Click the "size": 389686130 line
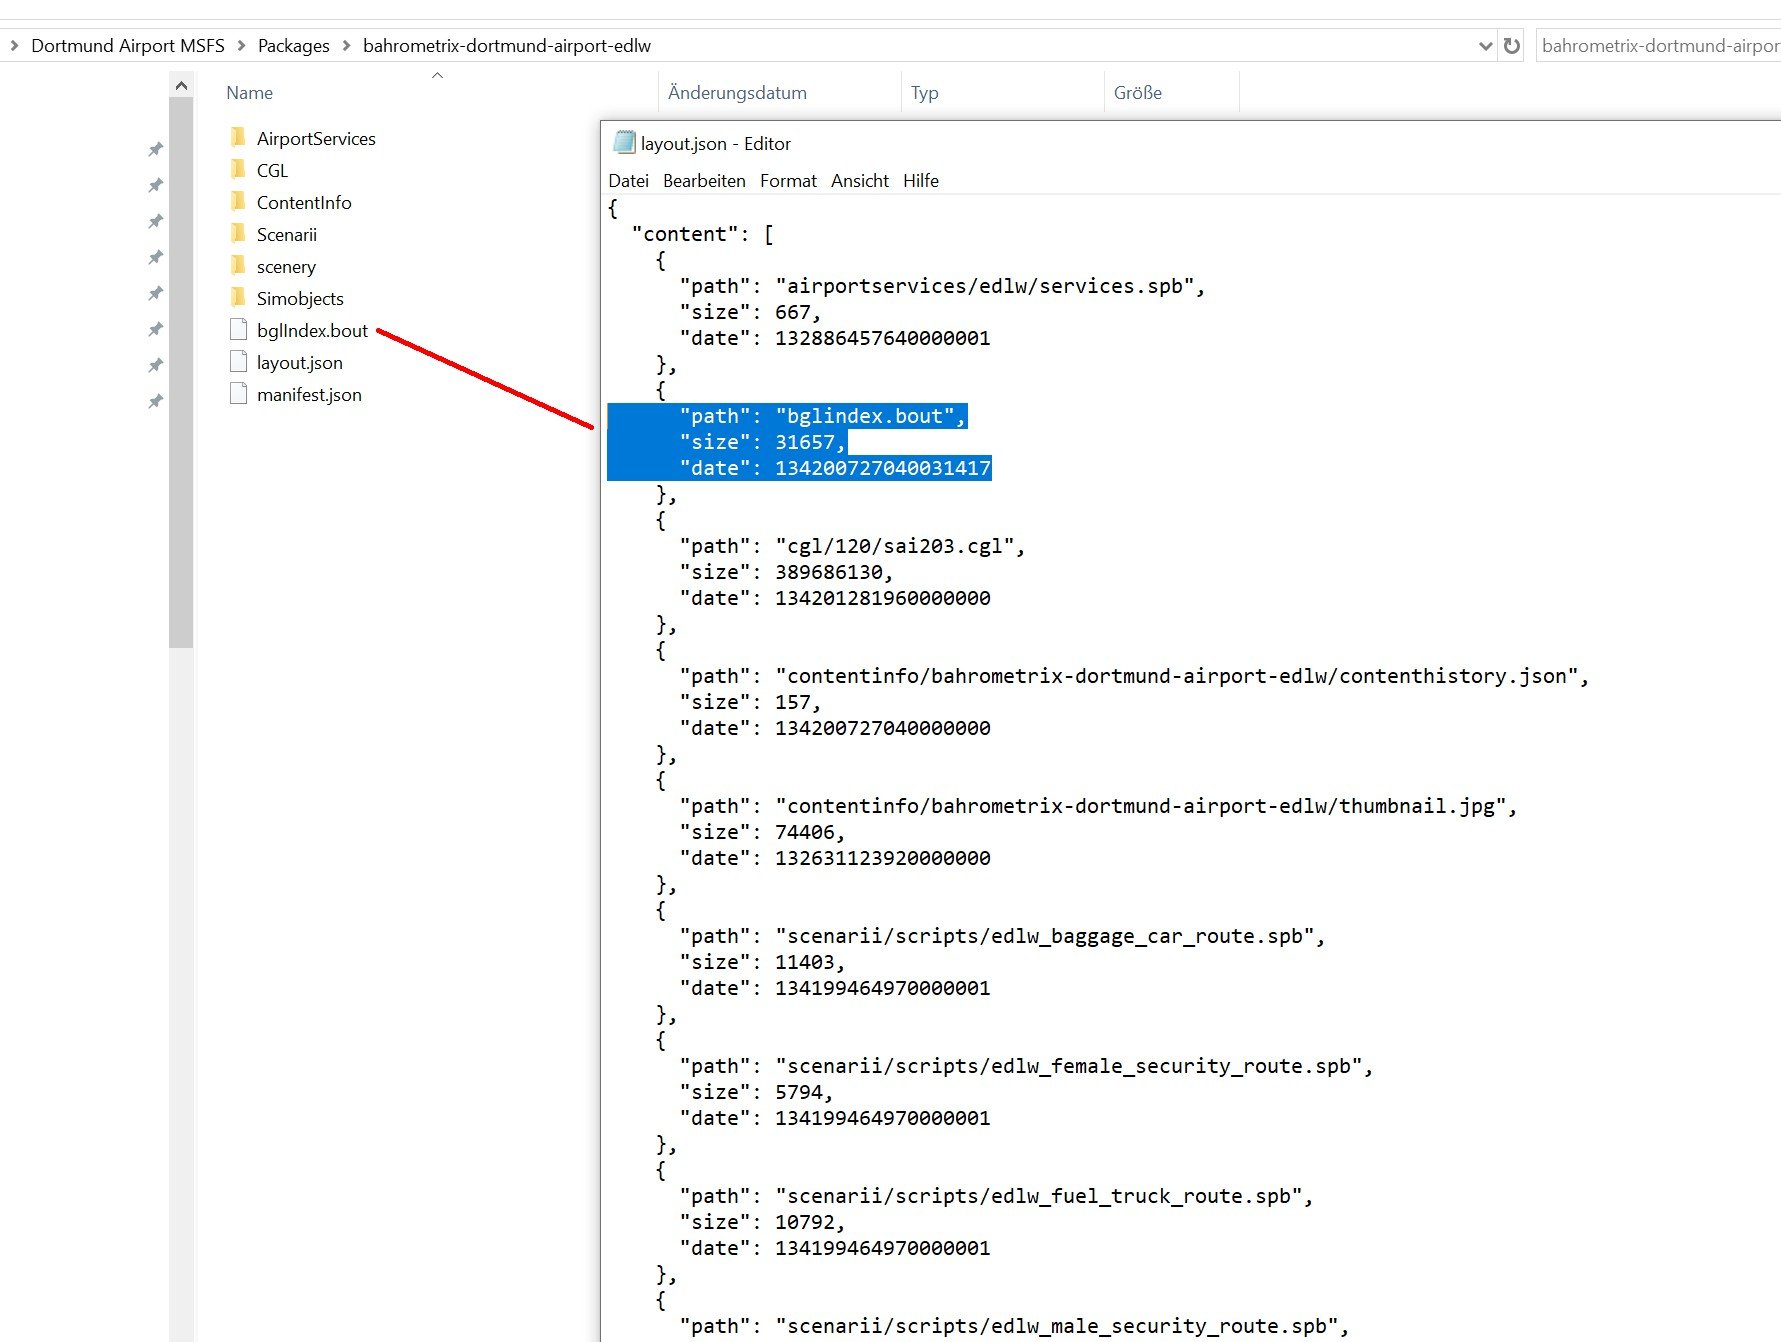The image size is (1781, 1342). tap(786, 572)
